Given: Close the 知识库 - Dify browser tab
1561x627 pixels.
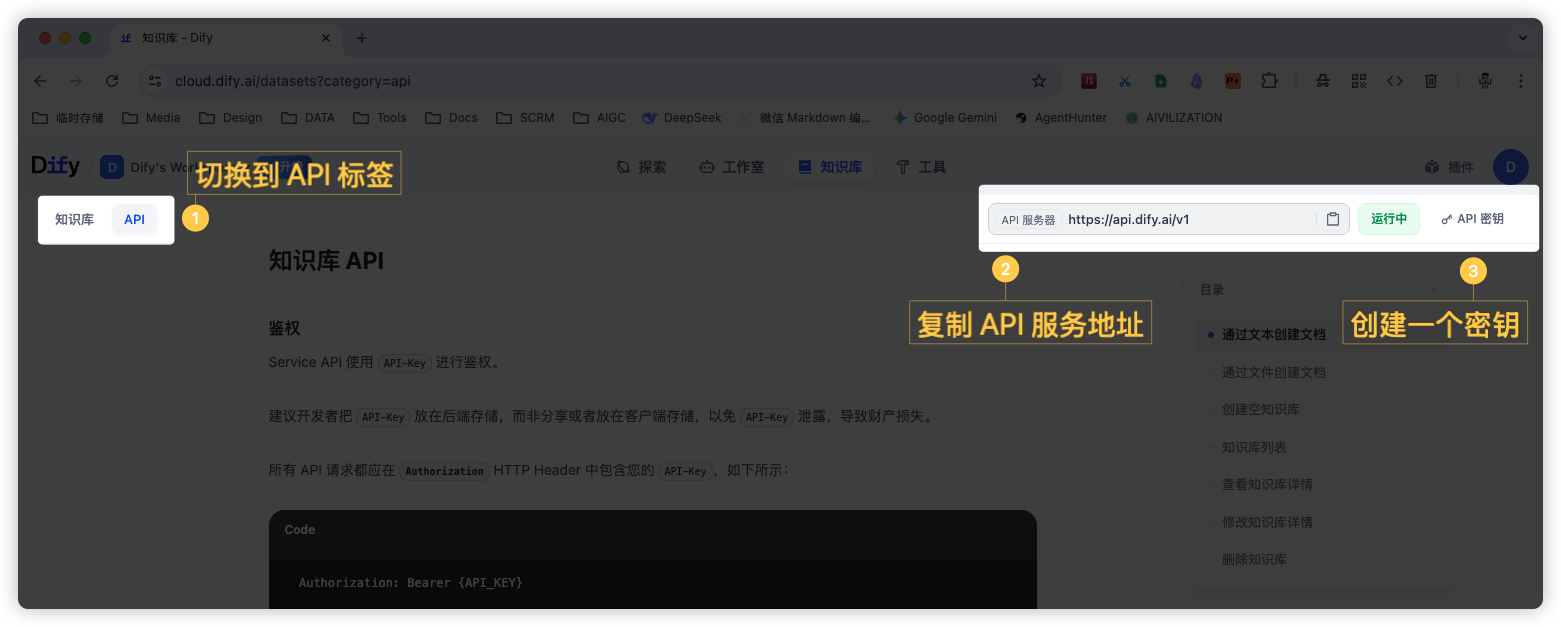Looking at the screenshot, I should tap(327, 38).
